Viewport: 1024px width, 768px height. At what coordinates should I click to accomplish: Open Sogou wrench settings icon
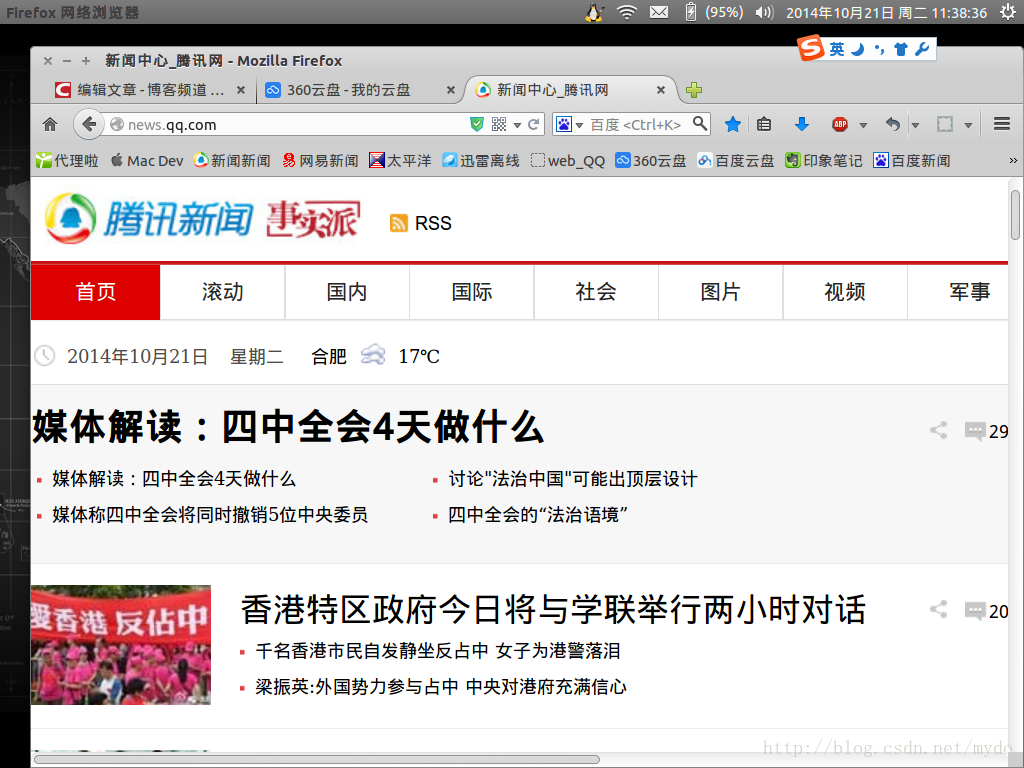pos(922,49)
